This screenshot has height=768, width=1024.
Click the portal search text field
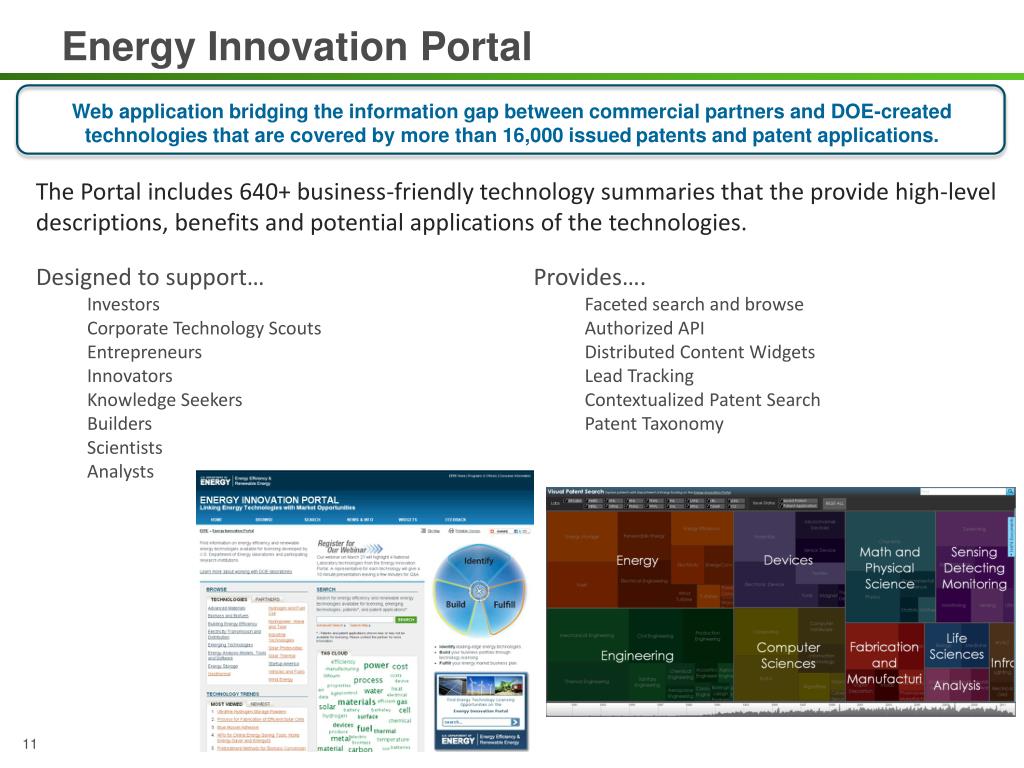(x=355, y=620)
